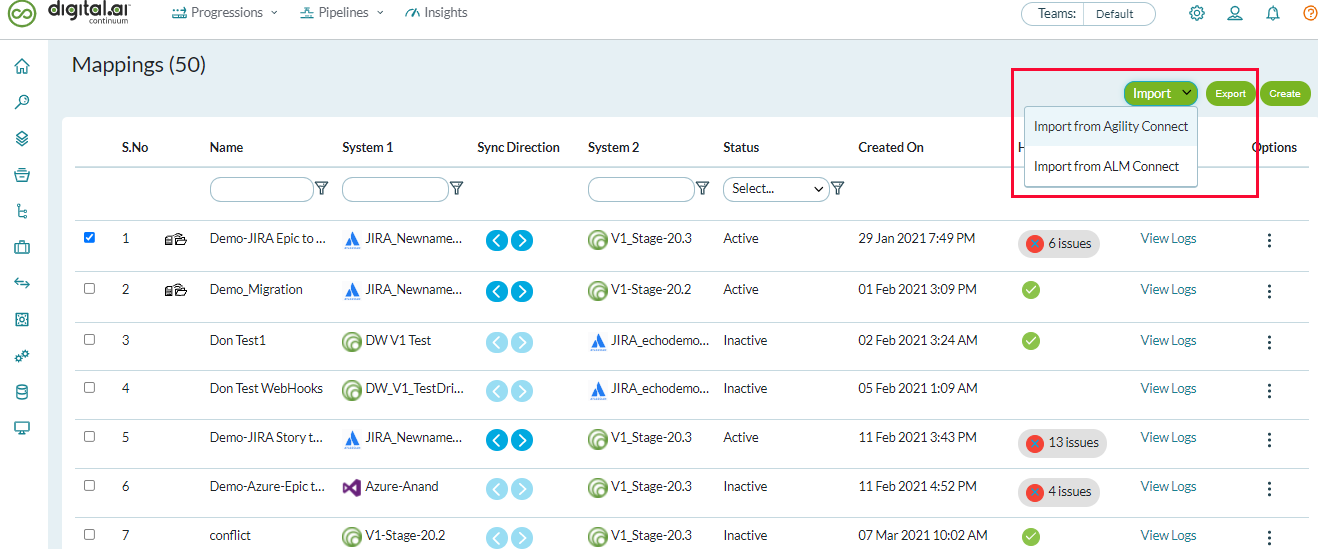The width and height of the screenshot is (1318, 549).
Task: Open the monitor icon in sidebar
Action: click(x=21, y=428)
